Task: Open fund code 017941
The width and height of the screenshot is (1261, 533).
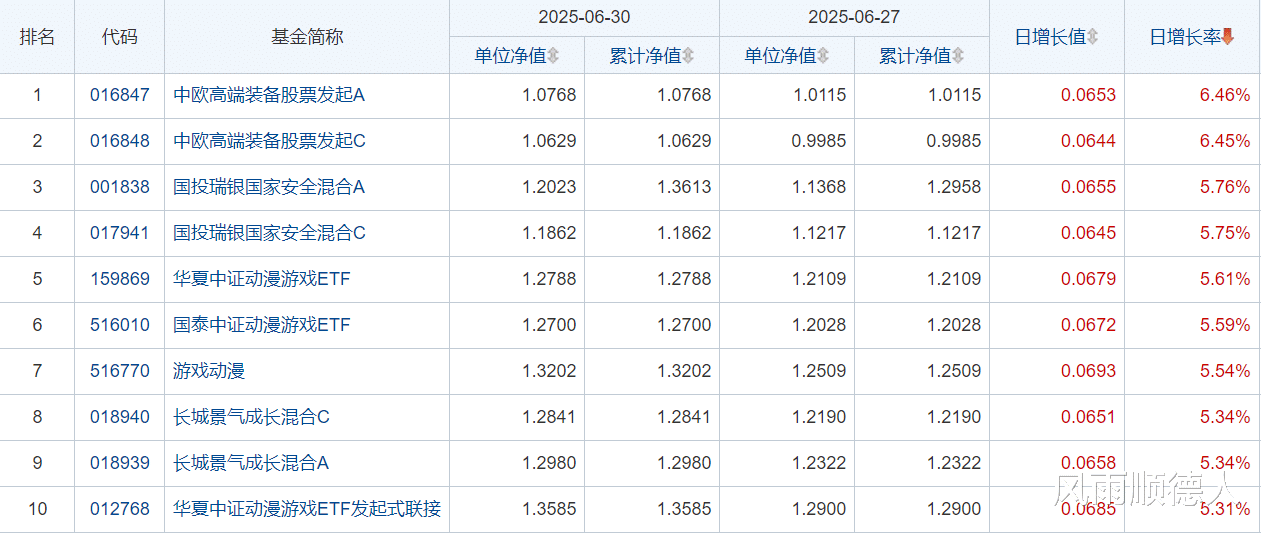Action: [120, 233]
